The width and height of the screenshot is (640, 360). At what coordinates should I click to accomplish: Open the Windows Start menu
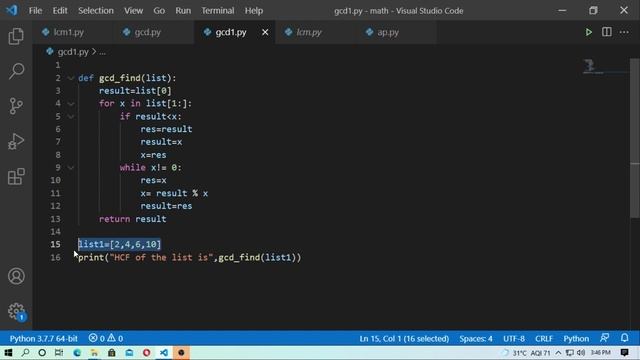pyautogui.click(x=8, y=353)
